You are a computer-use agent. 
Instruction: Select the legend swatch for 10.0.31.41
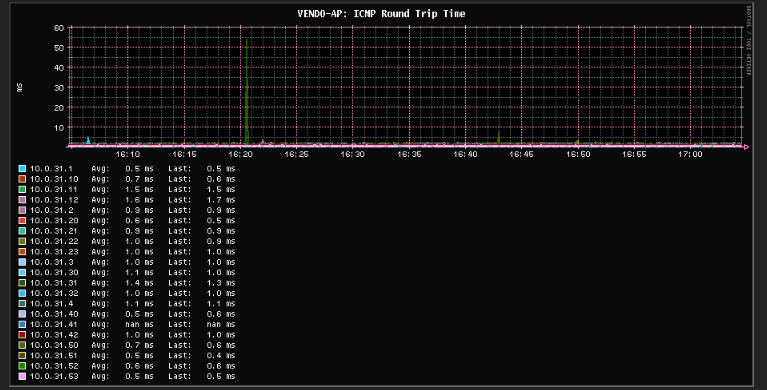[x=22, y=324]
